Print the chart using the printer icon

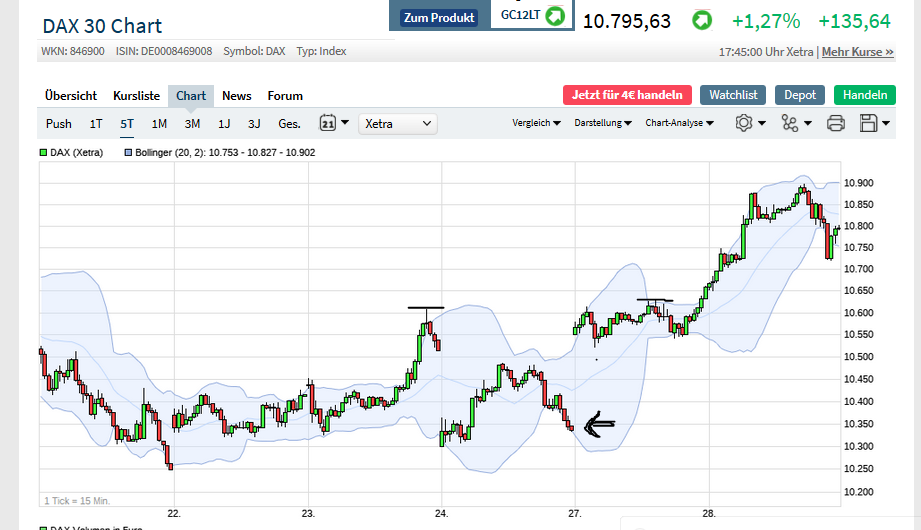click(836, 123)
